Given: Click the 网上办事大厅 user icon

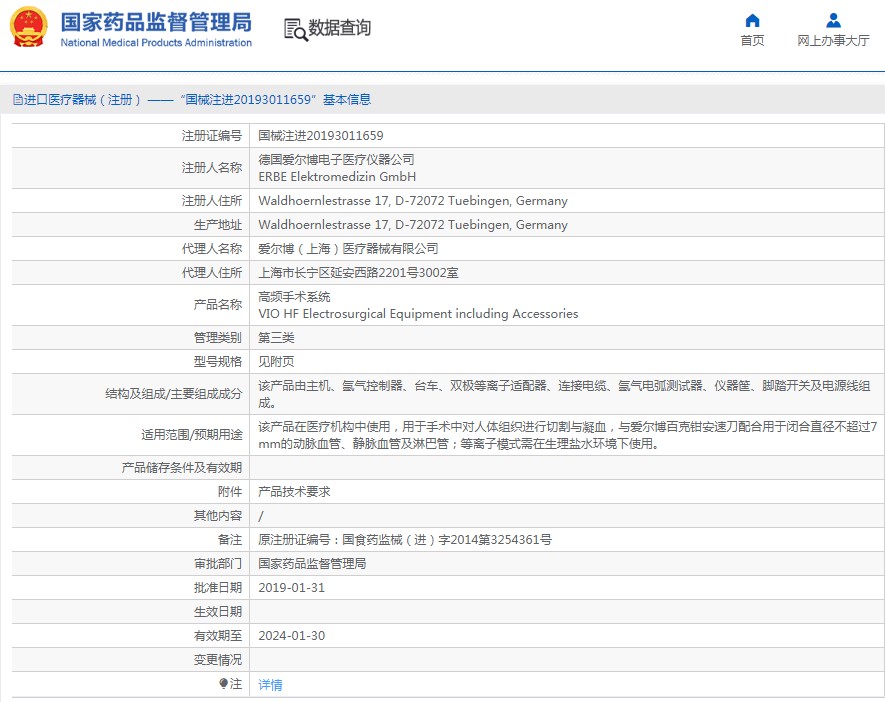Looking at the screenshot, I should [833, 21].
